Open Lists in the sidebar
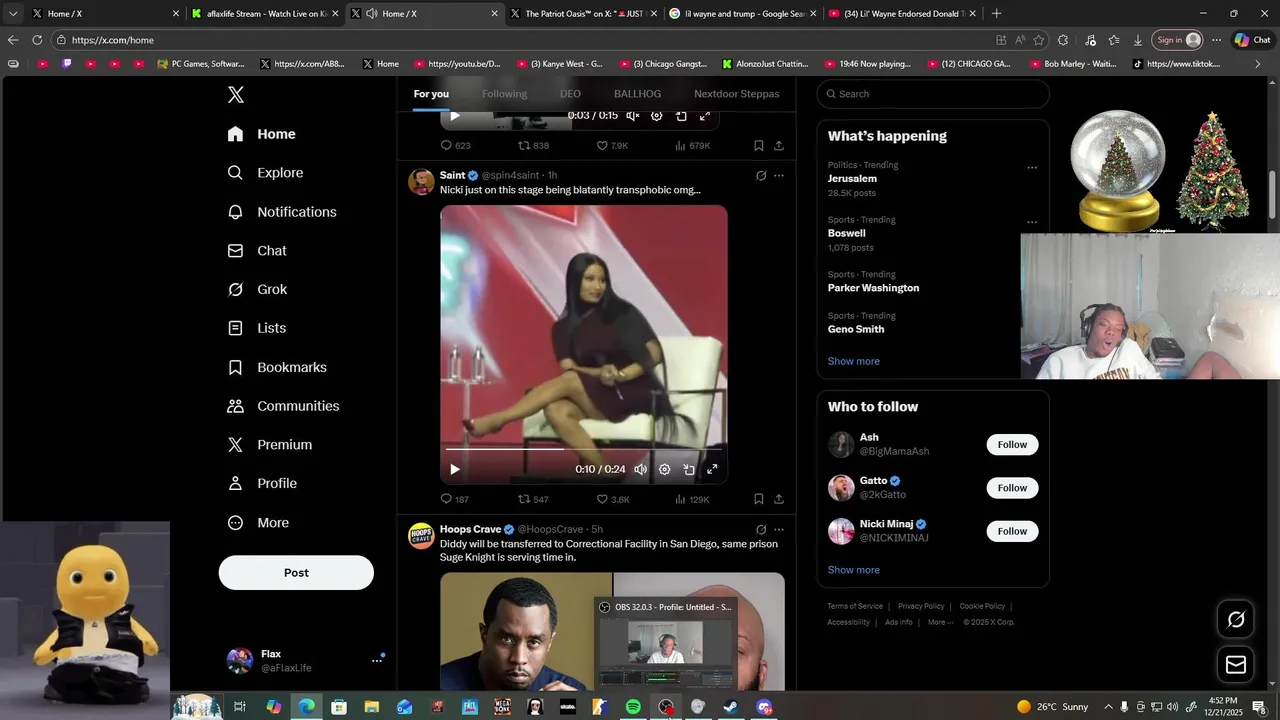Image resolution: width=1280 pixels, height=720 pixels. [x=256, y=328]
